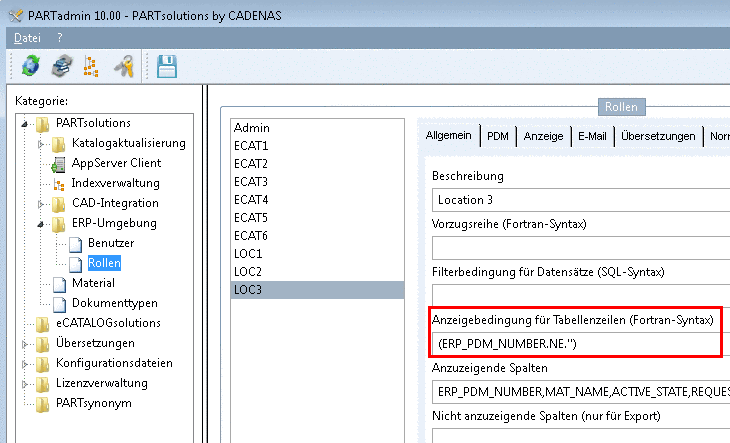730x443 pixels.
Task: Click the globe refresh toolbar icon
Action: pos(31,66)
